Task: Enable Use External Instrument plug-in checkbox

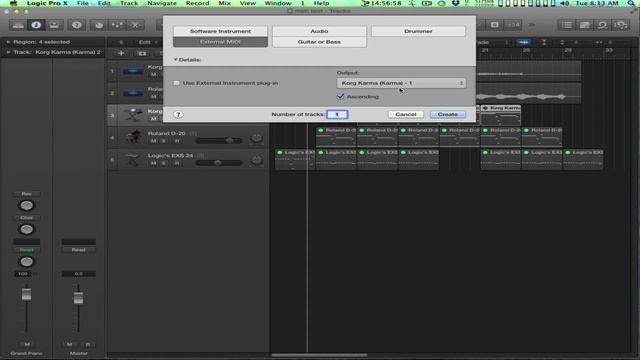Action: point(176,83)
